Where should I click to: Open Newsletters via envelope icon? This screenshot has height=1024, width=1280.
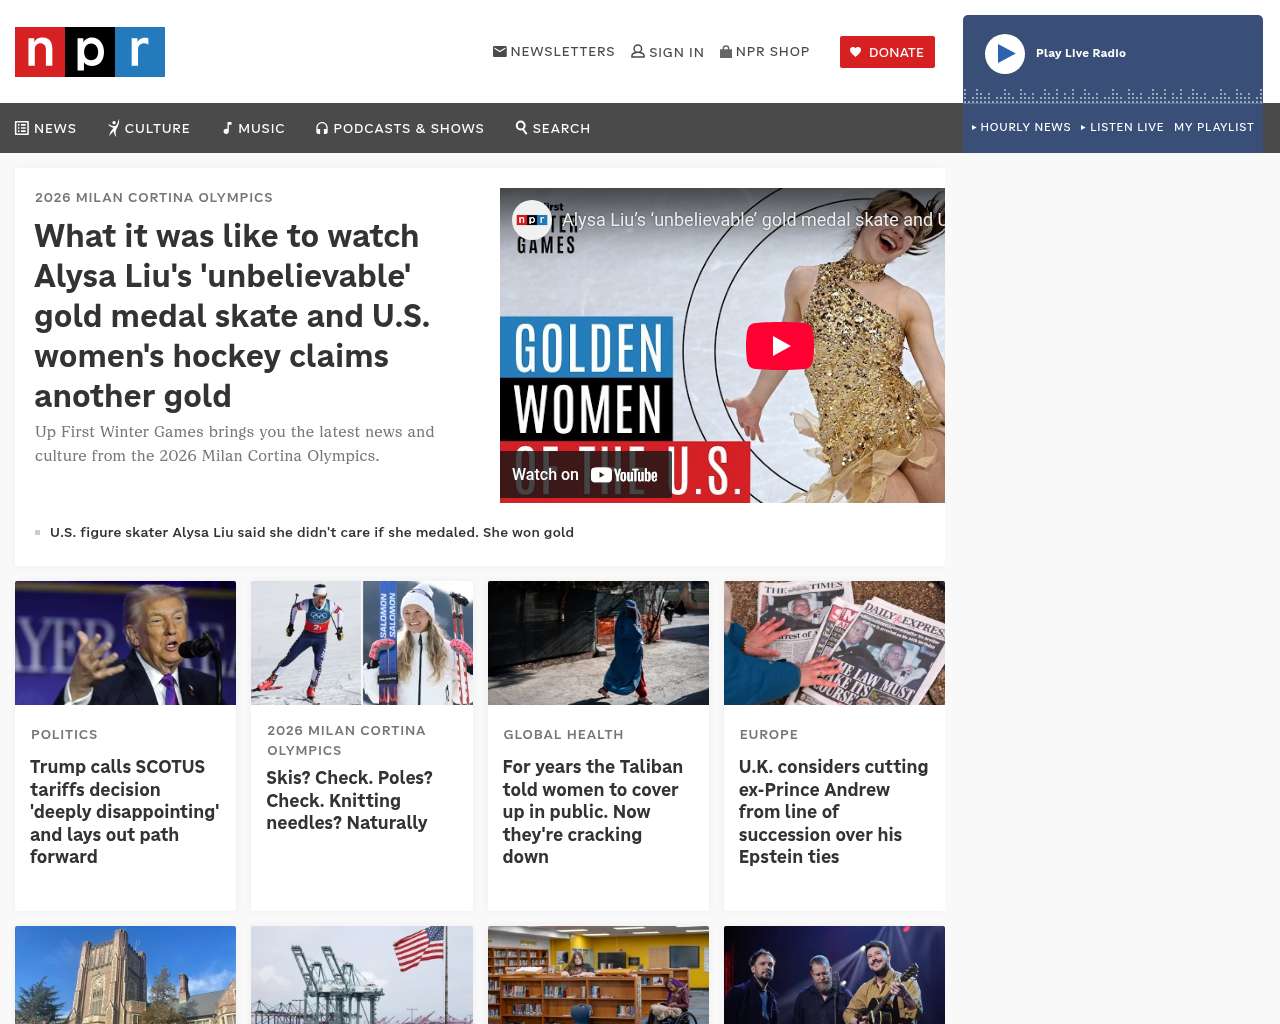[x=500, y=52]
